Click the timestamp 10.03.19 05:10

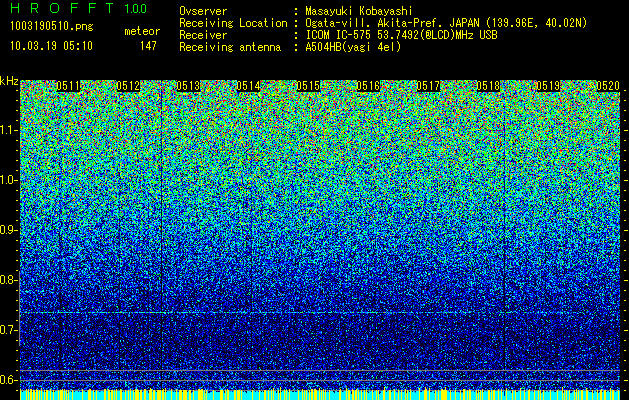51,46
